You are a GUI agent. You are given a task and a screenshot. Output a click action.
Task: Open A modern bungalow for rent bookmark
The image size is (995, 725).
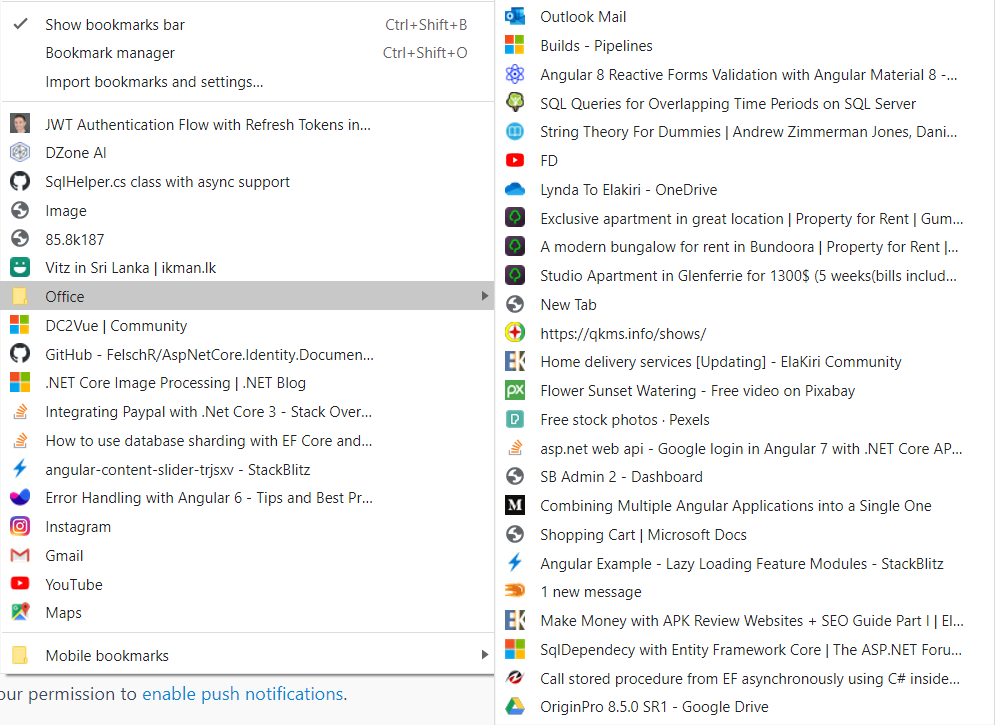point(745,247)
